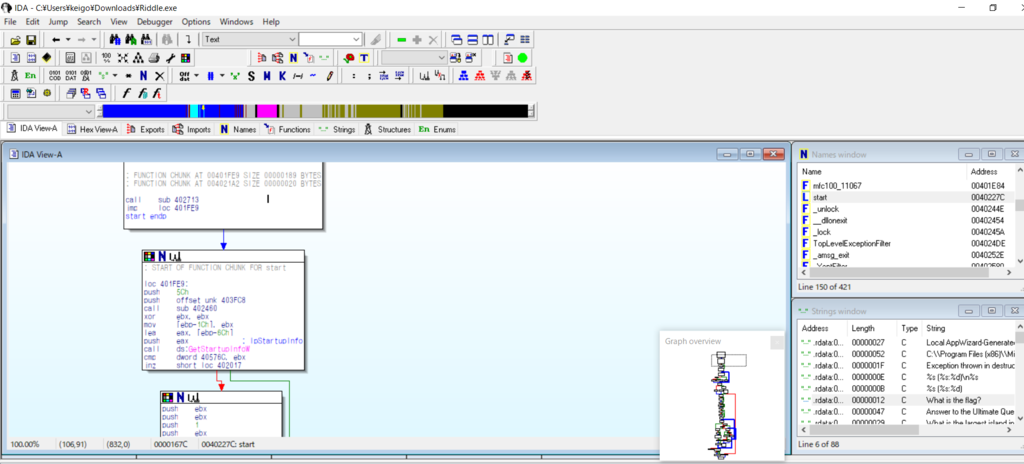Viewport: 1024px width, 464px height.
Task: Click the printer icon in toolbar
Action: [x=154, y=58]
